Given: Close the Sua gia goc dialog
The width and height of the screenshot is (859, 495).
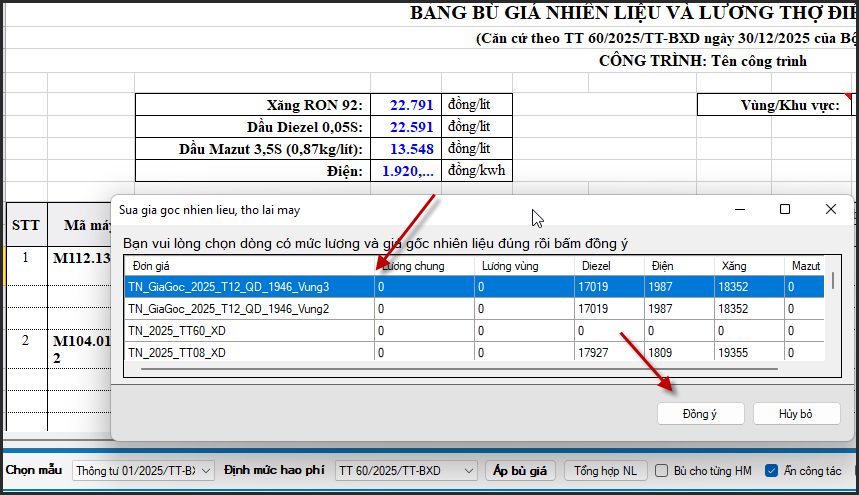Looking at the screenshot, I should coord(830,209).
